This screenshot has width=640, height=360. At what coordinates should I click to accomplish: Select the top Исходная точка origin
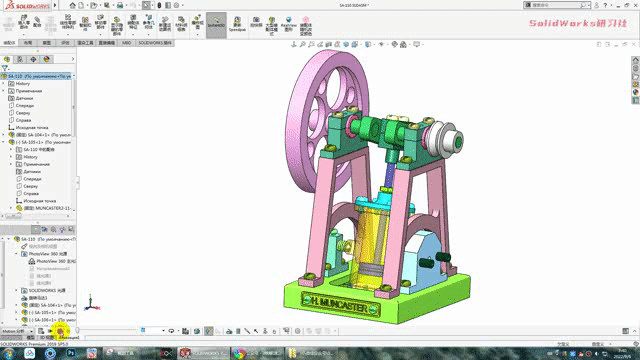pyautogui.click(x=31, y=128)
